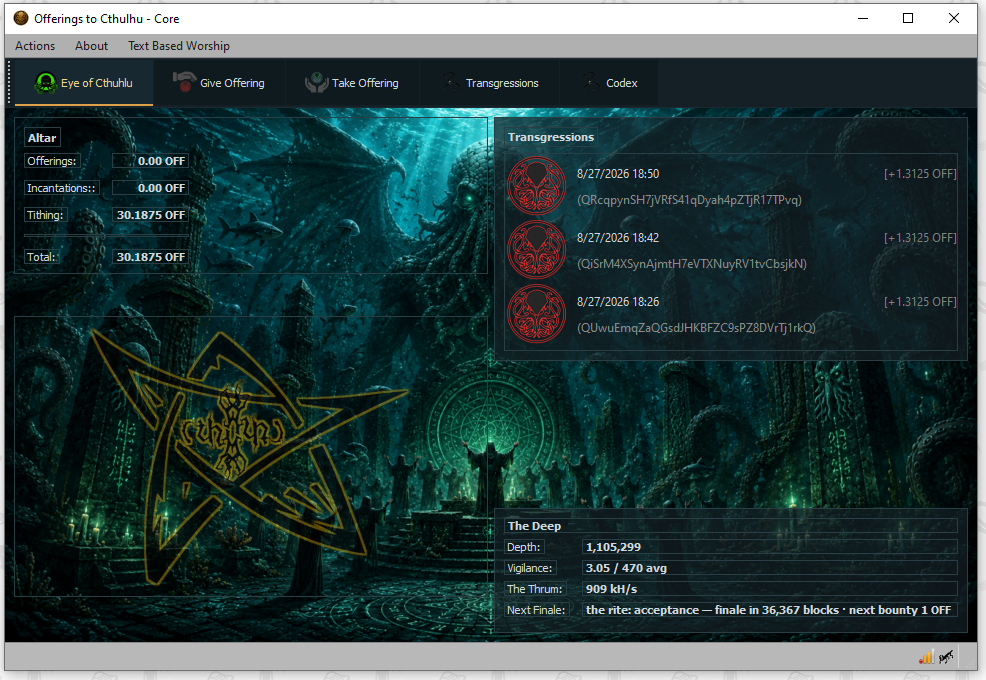Click The Deep panel heading
The height and width of the screenshot is (680, 986).
[x=535, y=526]
